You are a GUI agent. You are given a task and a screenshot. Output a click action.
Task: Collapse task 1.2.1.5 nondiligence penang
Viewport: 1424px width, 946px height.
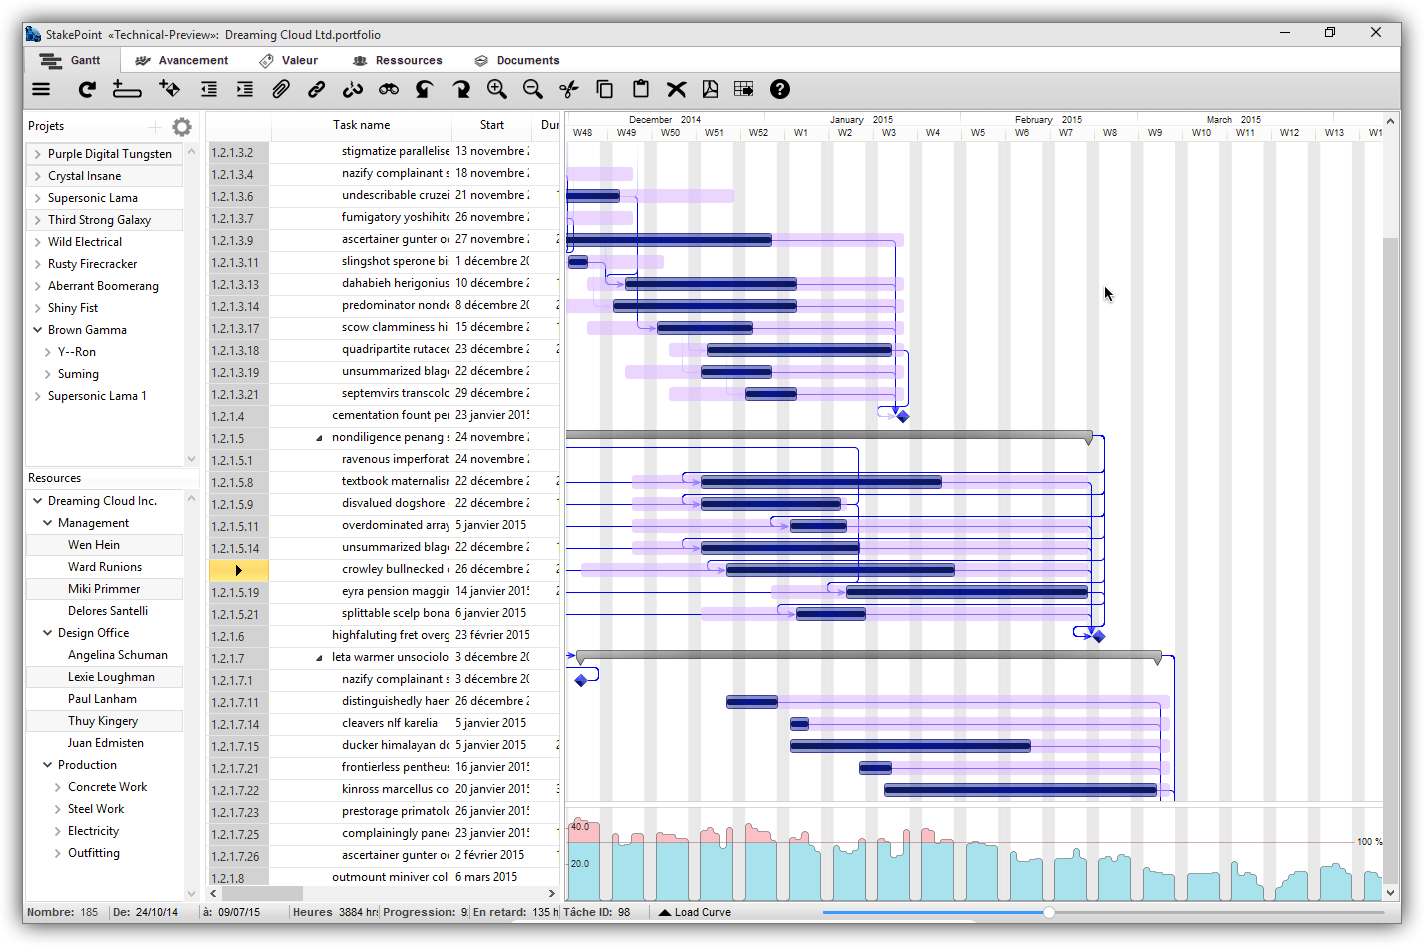[x=319, y=438]
